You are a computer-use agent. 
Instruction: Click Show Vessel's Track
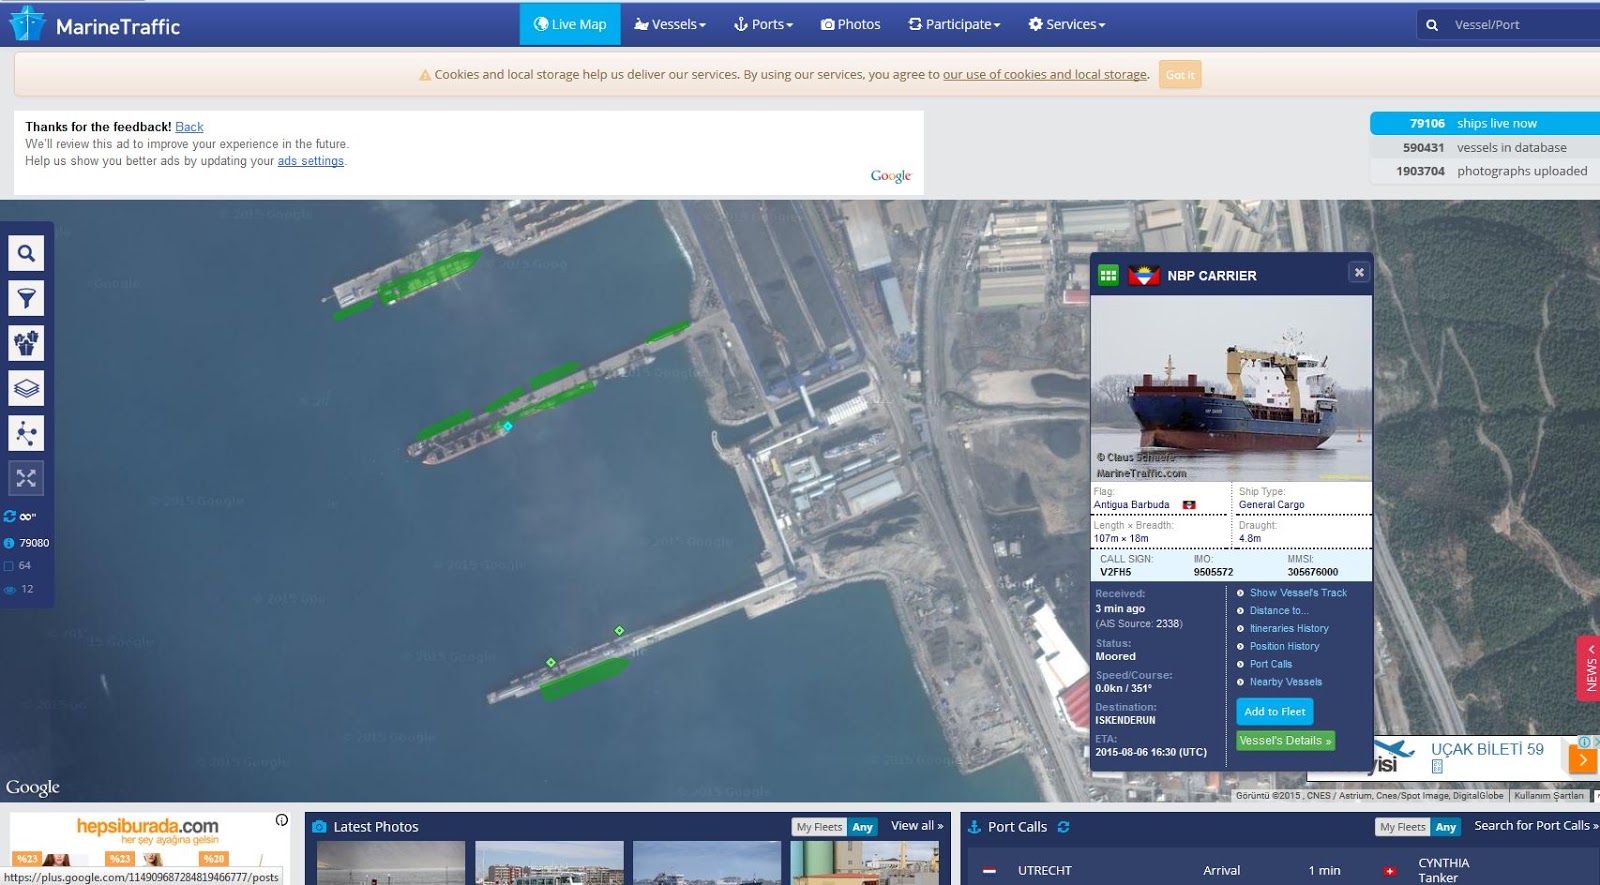(1298, 593)
